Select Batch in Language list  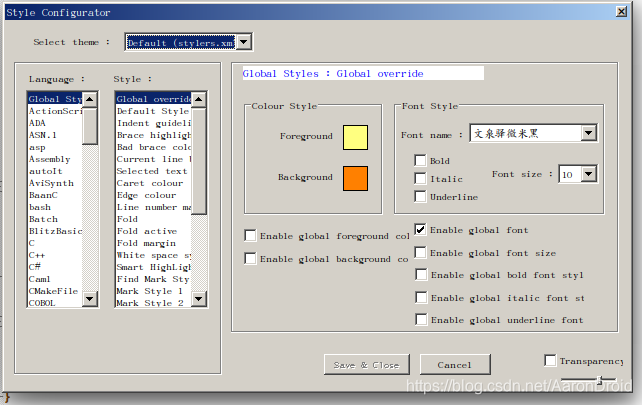pyautogui.click(x=55, y=219)
